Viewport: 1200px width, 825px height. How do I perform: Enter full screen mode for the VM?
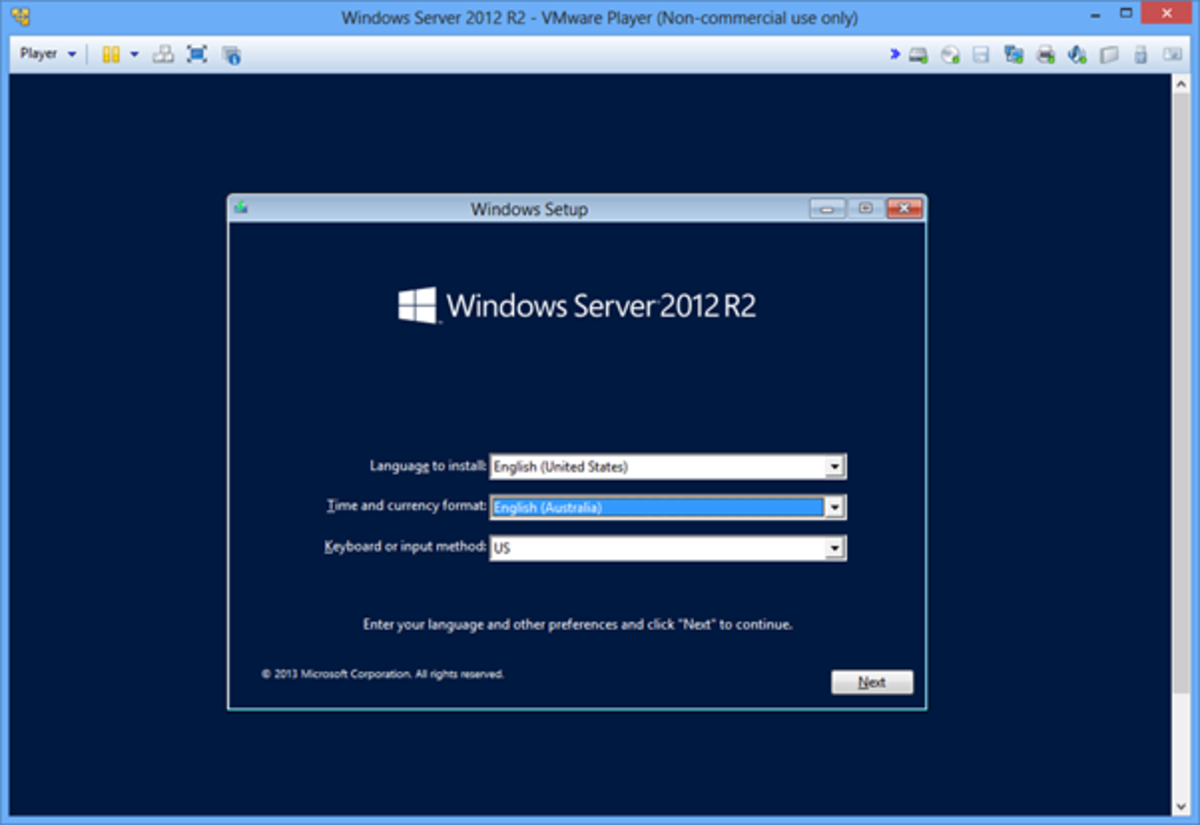click(x=197, y=53)
